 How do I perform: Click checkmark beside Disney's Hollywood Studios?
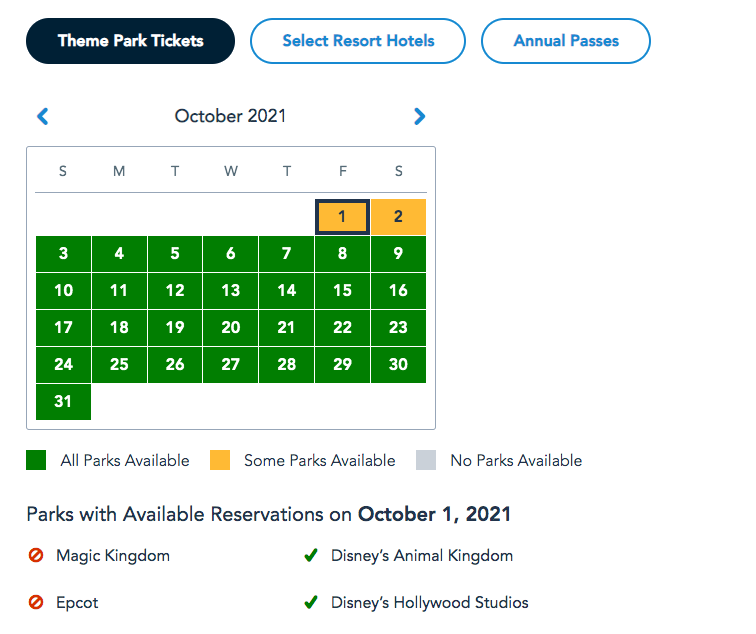click(311, 603)
